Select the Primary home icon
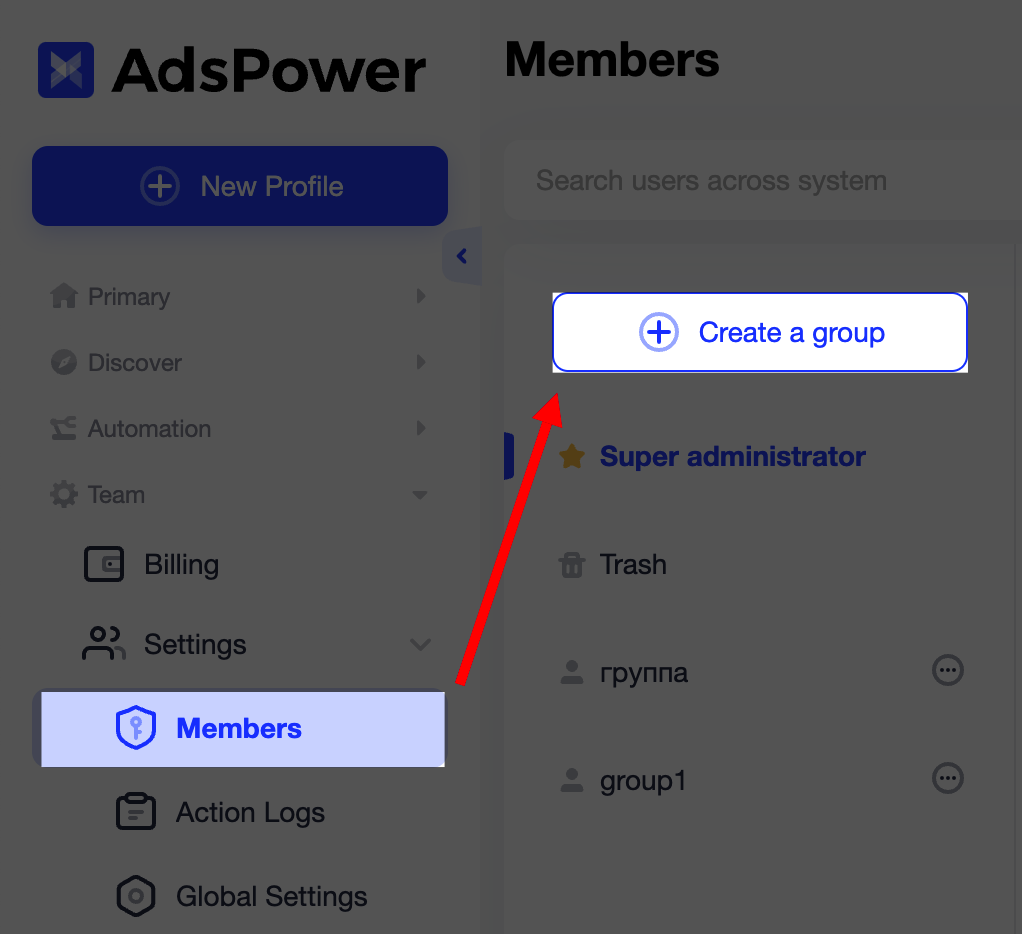The height and width of the screenshot is (934, 1022). point(63,296)
